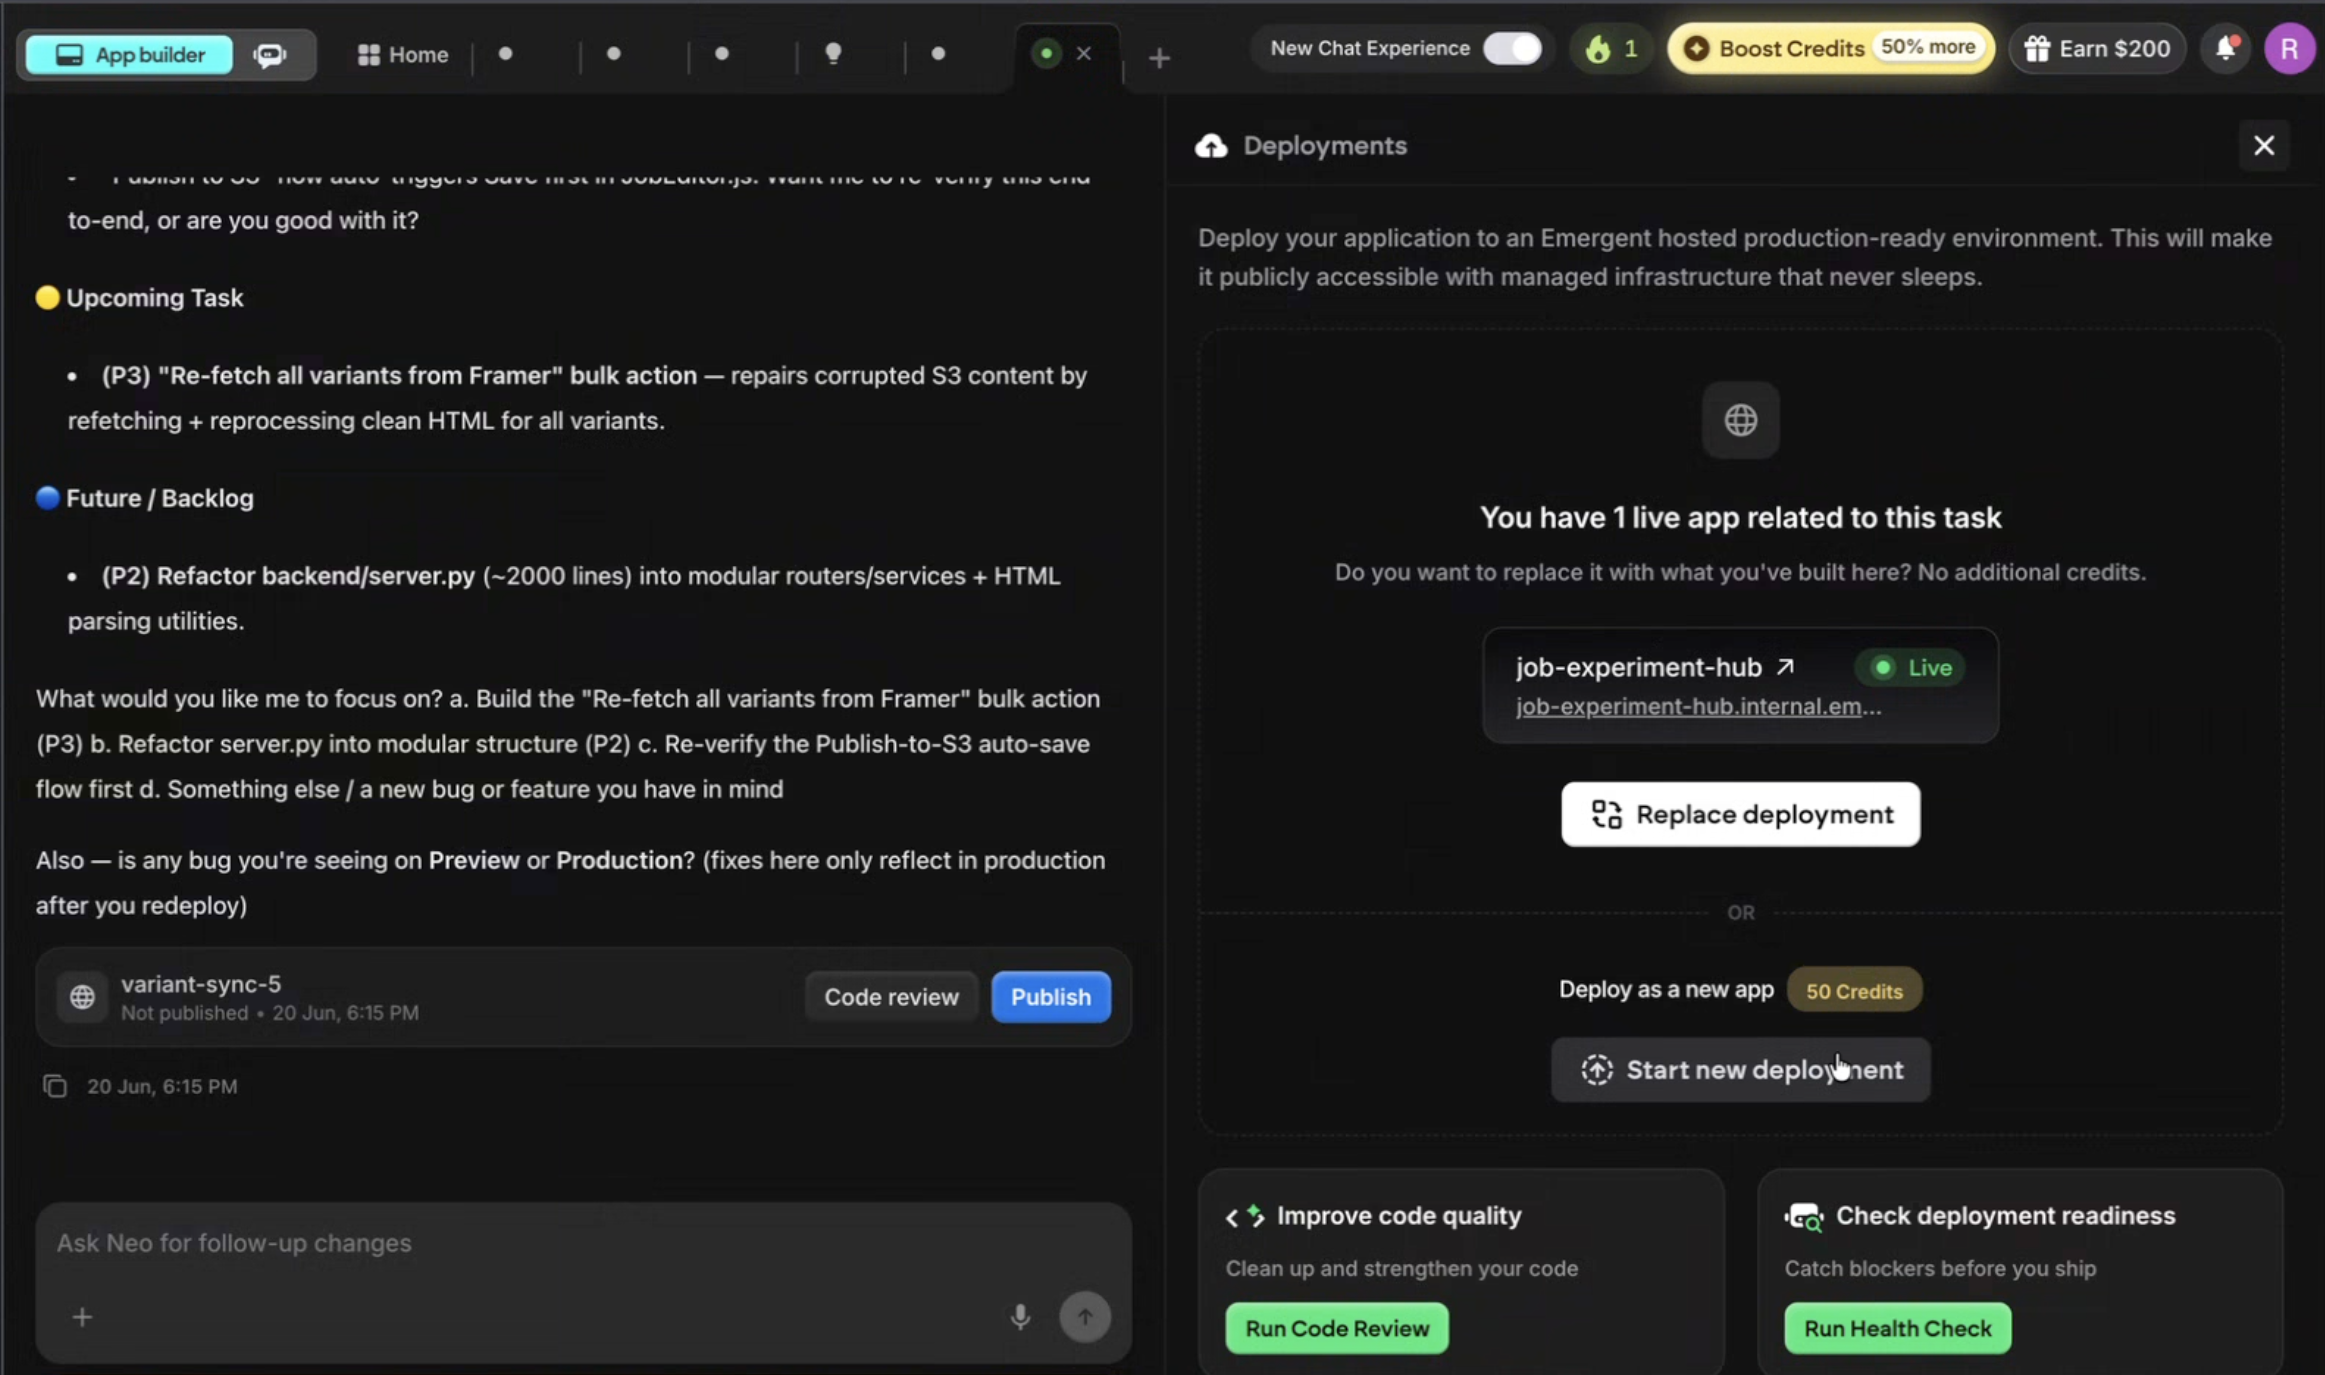The width and height of the screenshot is (2325, 1375).
Task: Run Health Check
Action: coord(1897,1328)
